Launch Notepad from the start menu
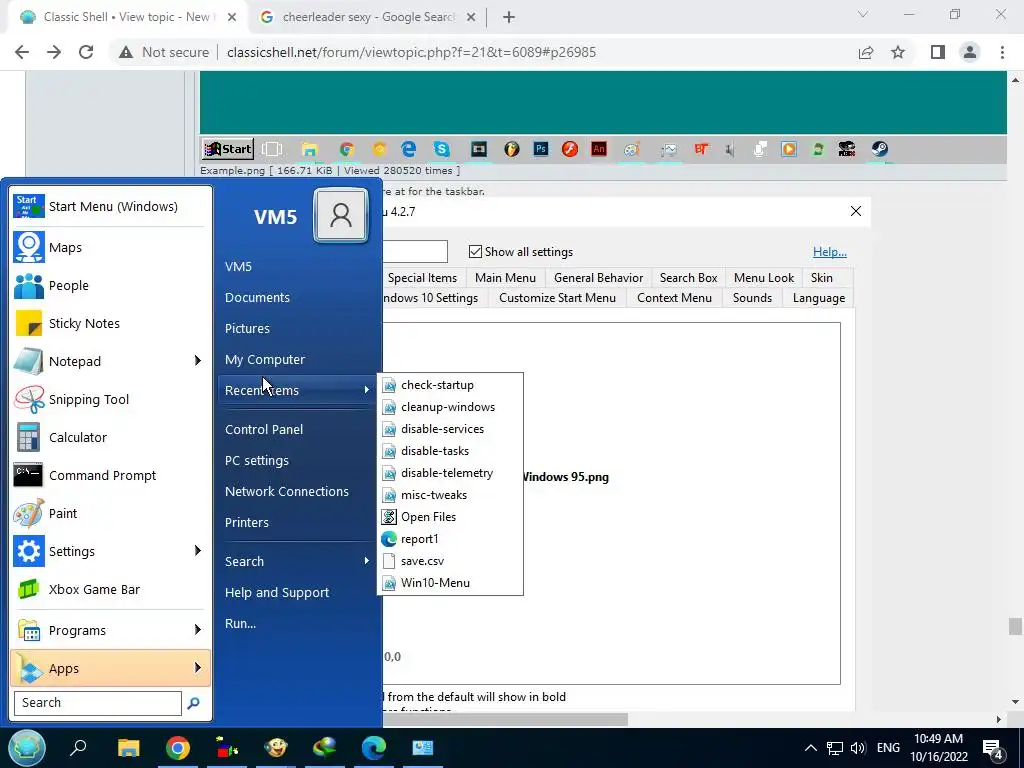Viewport: 1024px width, 768px height. click(111, 361)
